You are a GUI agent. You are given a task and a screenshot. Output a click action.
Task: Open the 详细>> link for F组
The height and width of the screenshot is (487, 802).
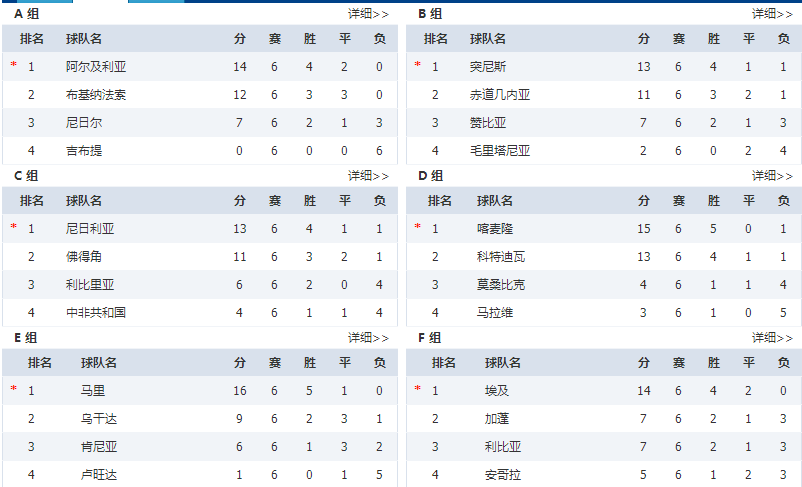pos(772,338)
